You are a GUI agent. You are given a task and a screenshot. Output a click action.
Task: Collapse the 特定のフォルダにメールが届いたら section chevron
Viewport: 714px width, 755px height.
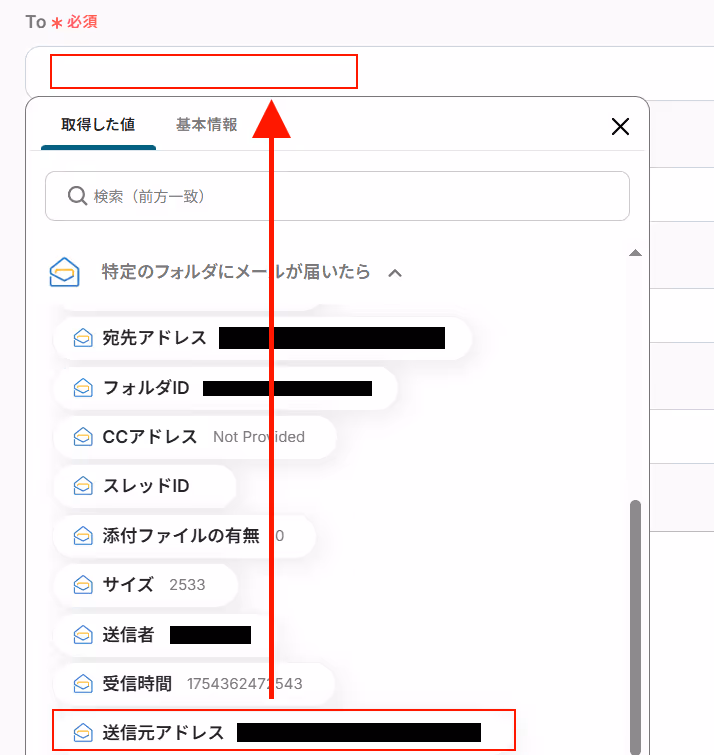(395, 273)
